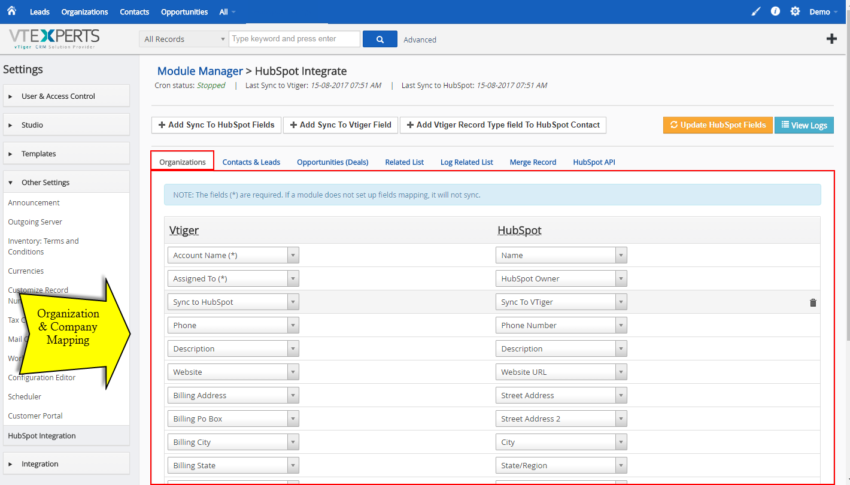
Task: Open the Billing Po Box dropdown
Action: click(x=233, y=418)
